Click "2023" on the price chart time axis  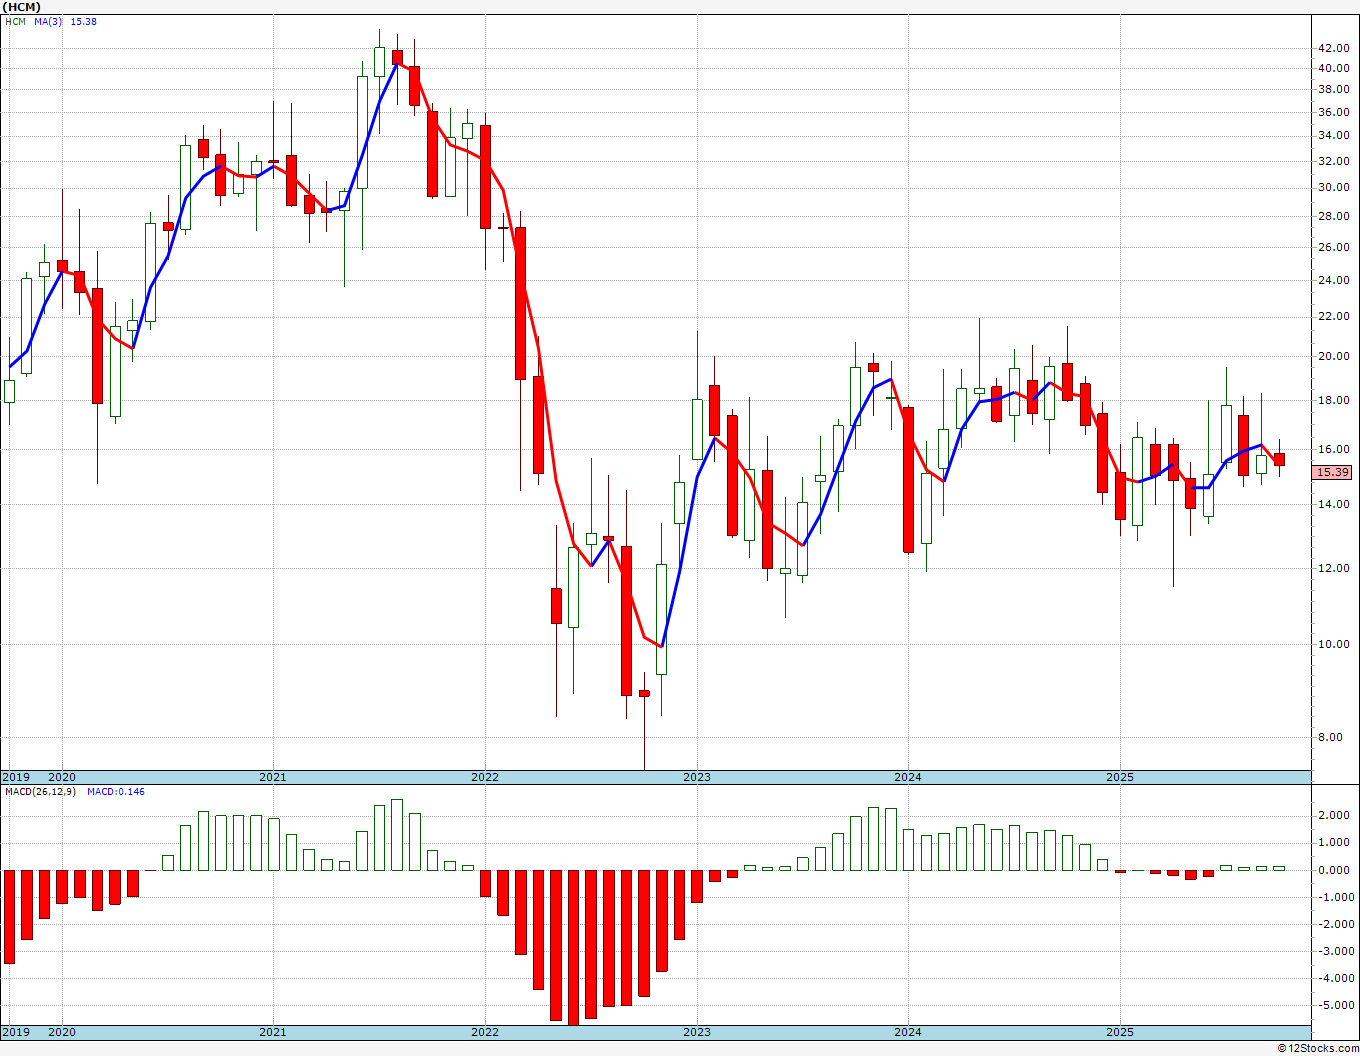[697, 777]
